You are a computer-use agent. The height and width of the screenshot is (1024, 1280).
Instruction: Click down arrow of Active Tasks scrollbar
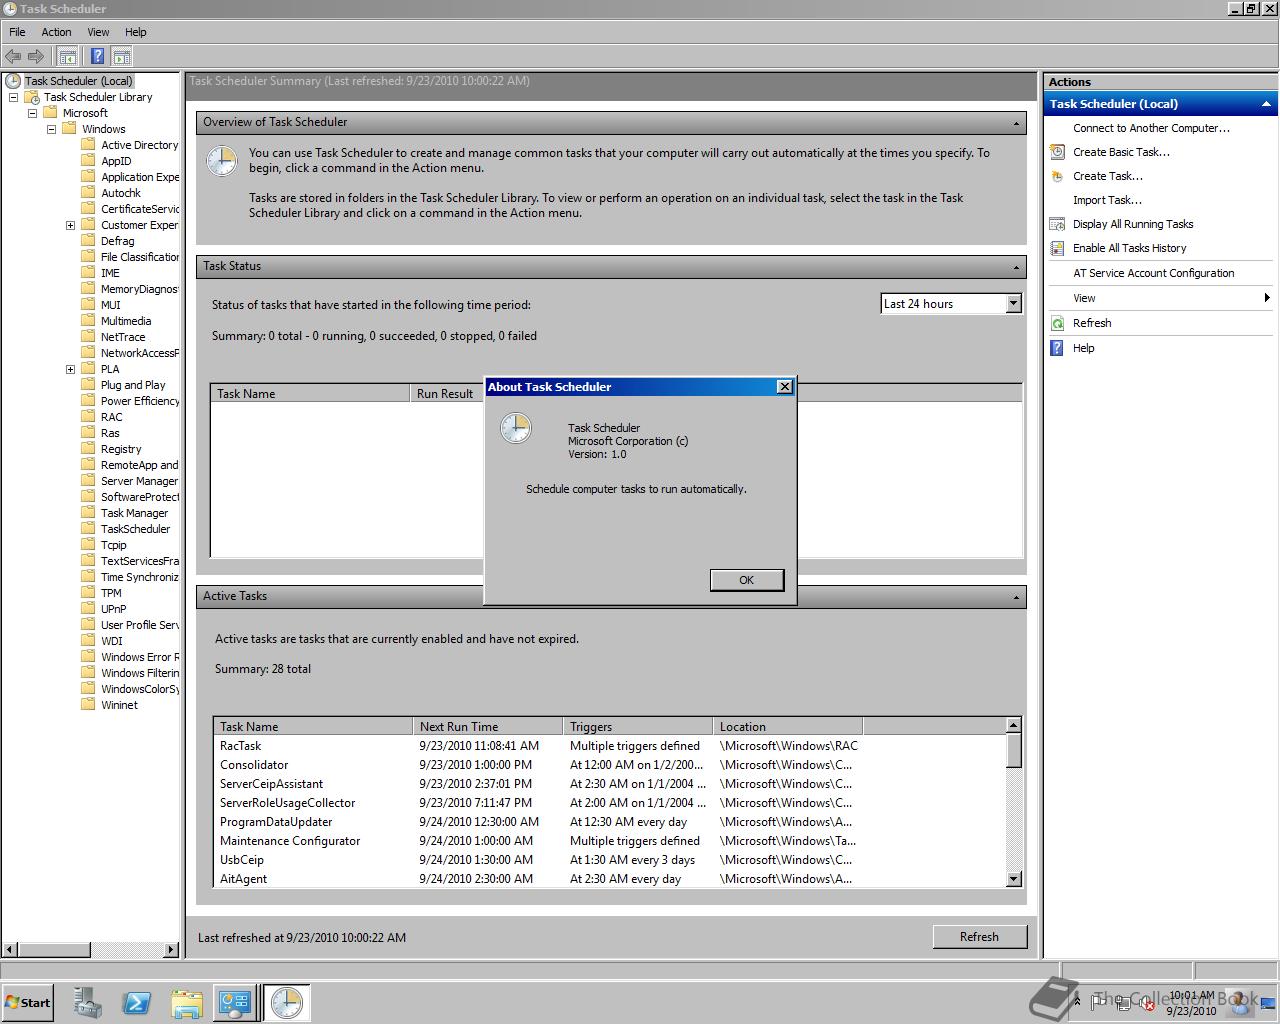tap(1013, 879)
